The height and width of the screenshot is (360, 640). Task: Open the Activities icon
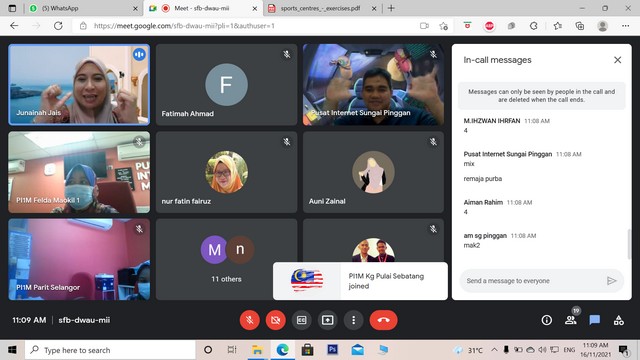[x=619, y=320]
